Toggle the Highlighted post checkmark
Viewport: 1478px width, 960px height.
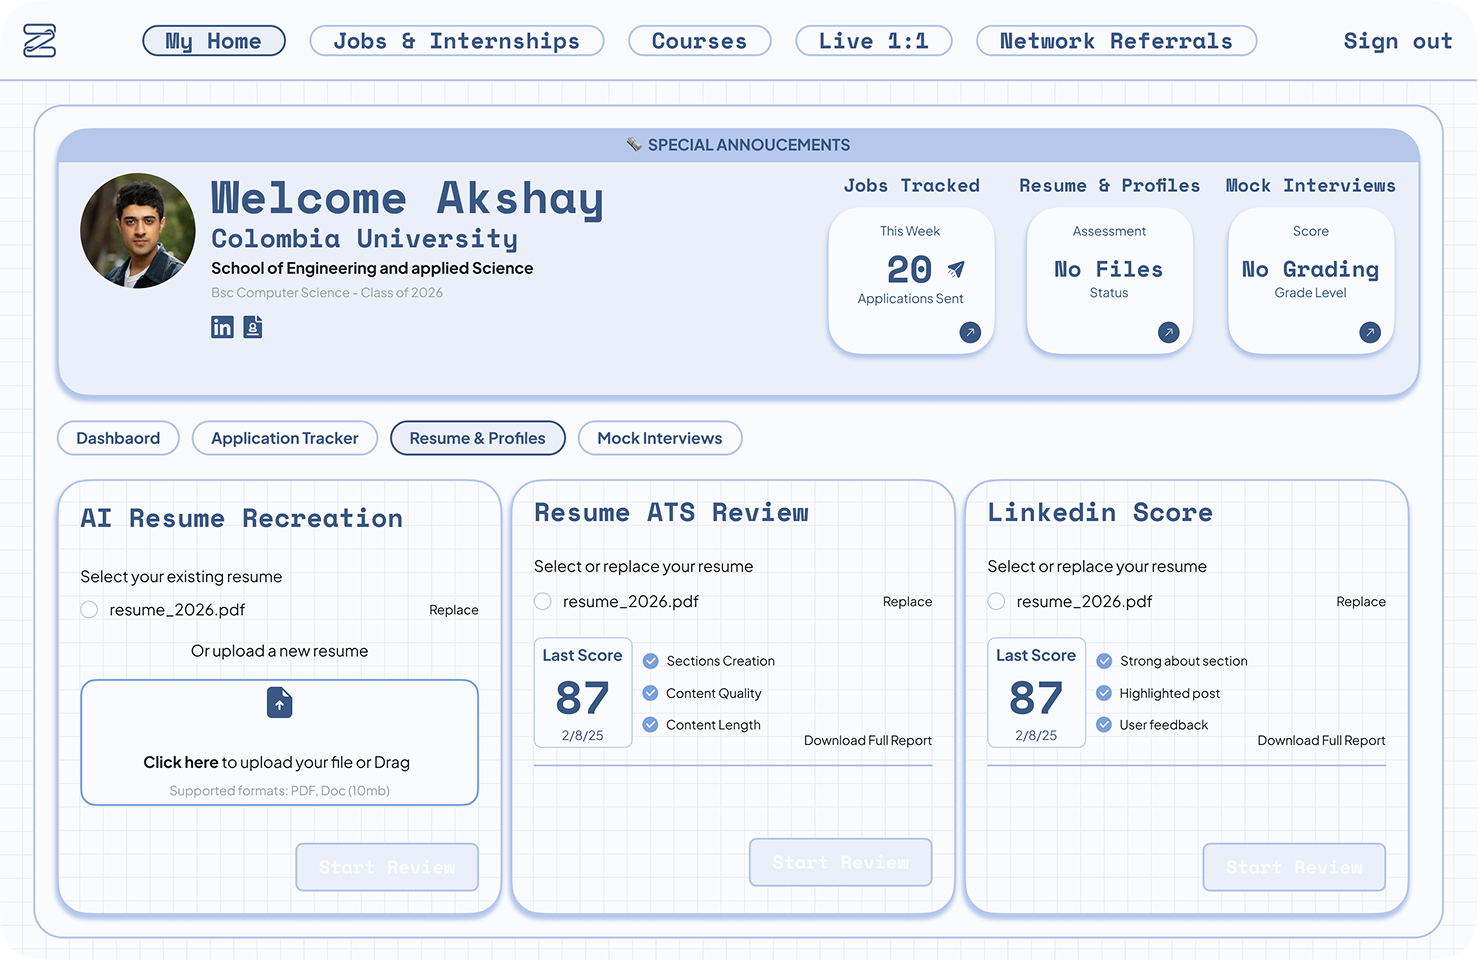click(x=1104, y=693)
